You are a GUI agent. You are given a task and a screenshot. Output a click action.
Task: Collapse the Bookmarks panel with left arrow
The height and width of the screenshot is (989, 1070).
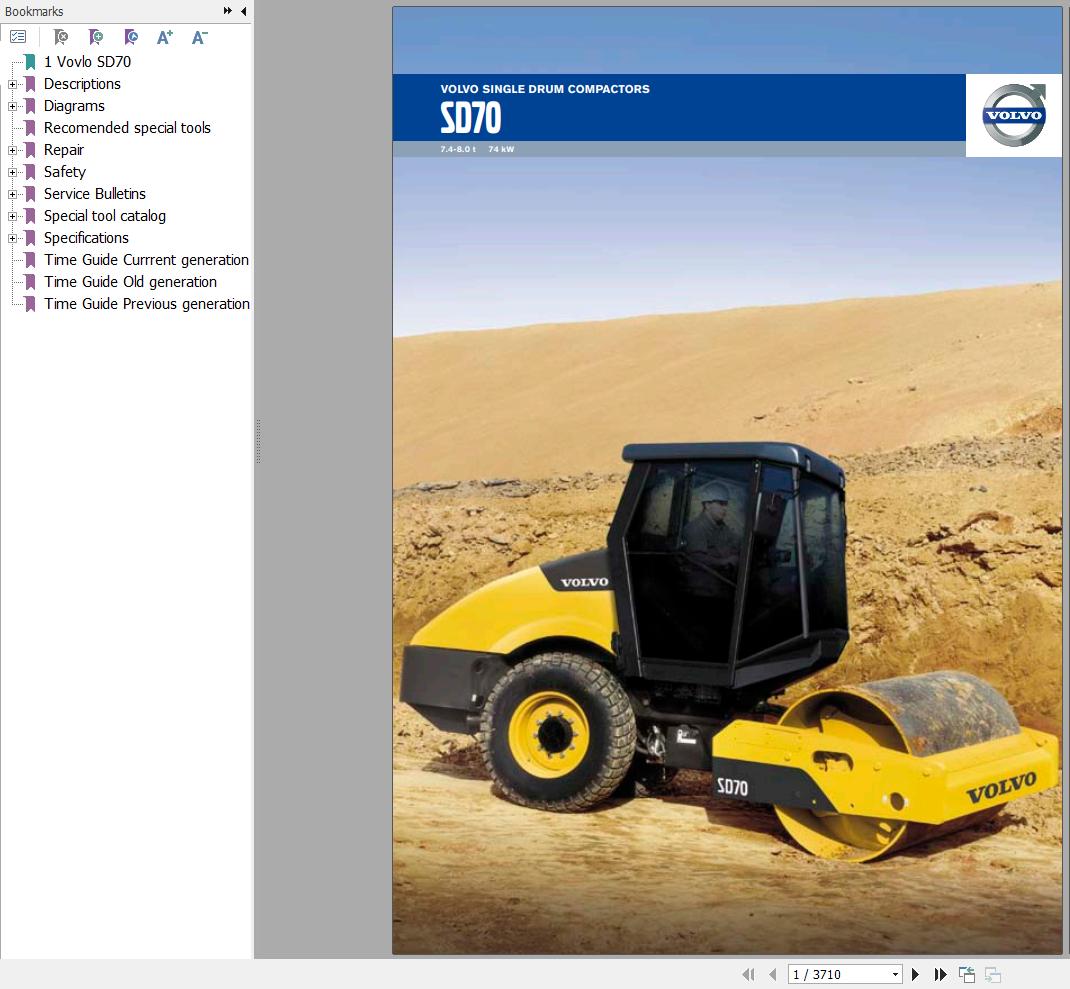pyautogui.click(x=244, y=11)
